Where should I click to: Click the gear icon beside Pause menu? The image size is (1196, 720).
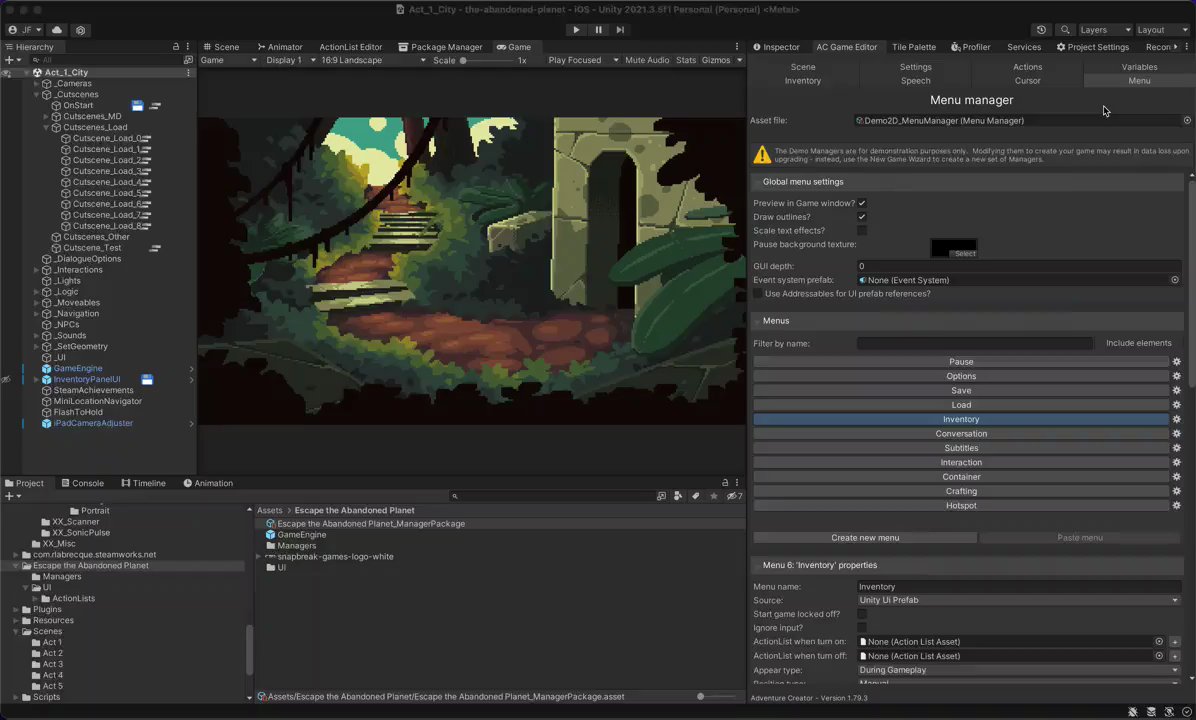(1176, 362)
